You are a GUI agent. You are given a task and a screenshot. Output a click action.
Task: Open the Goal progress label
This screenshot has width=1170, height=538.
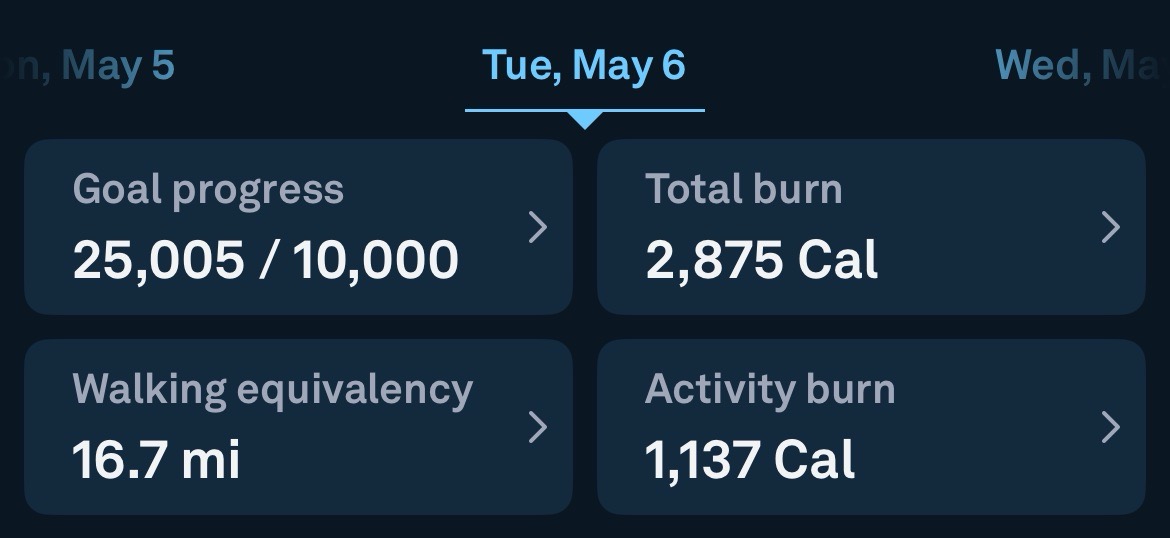(x=208, y=190)
